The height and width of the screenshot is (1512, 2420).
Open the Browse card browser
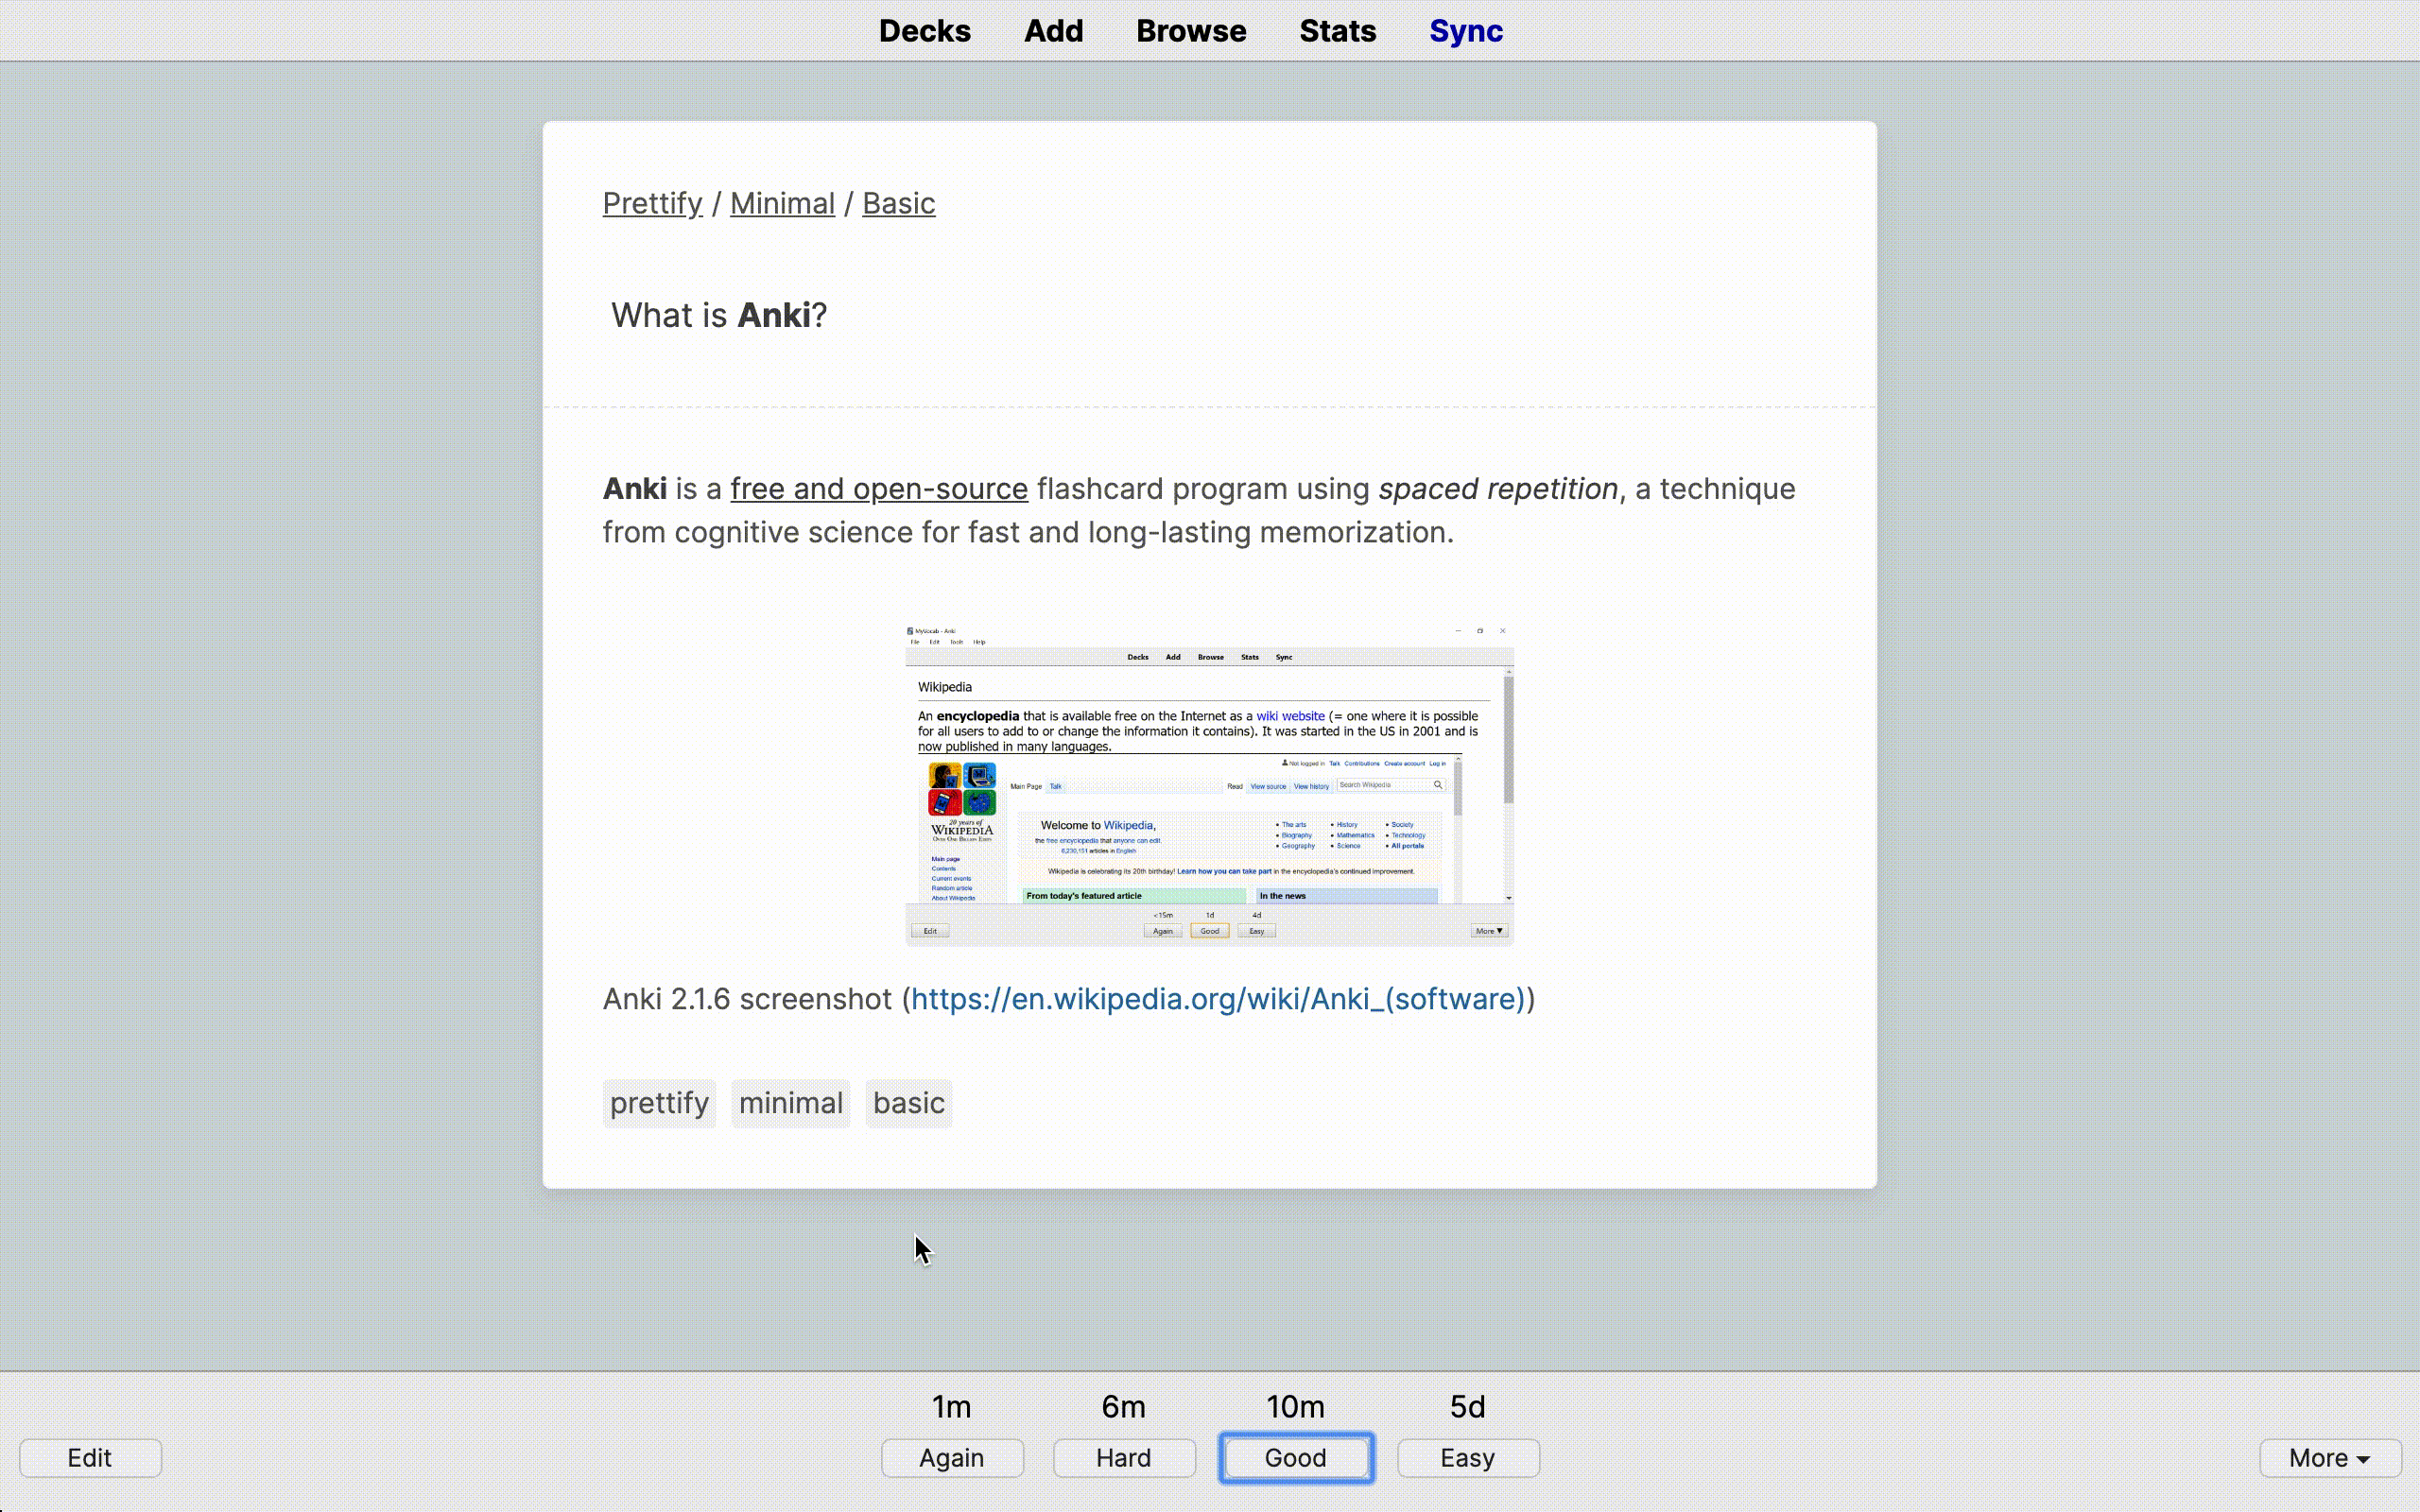point(1190,31)
